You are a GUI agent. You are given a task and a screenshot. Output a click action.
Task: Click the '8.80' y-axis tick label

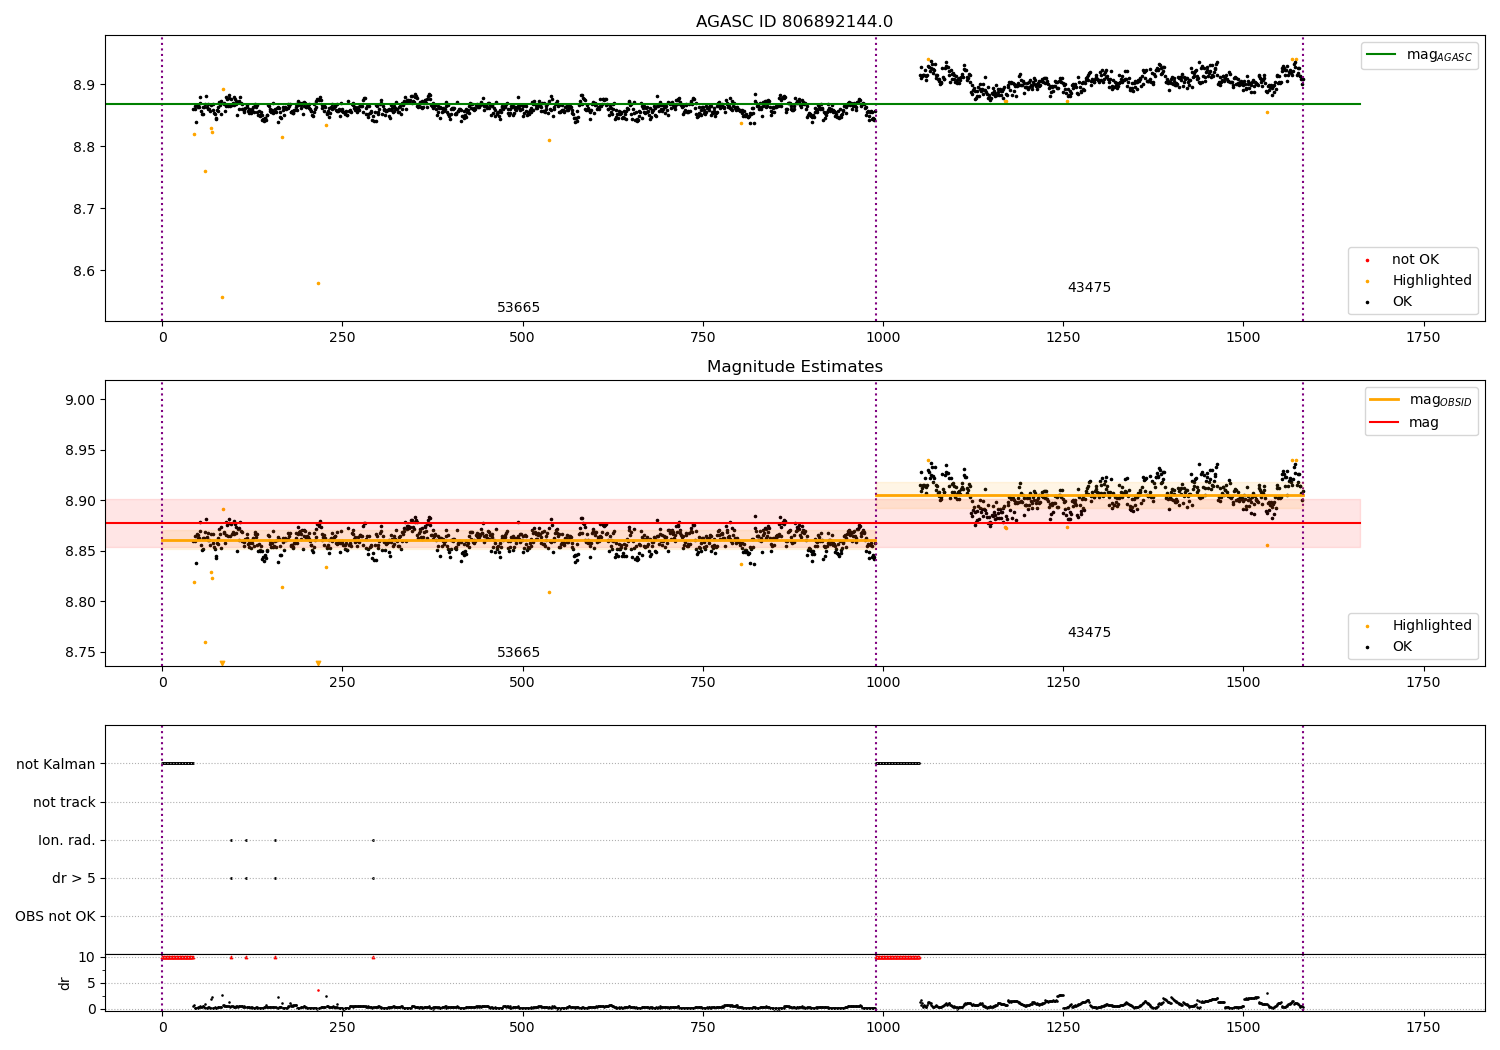(x=81, y=603)
